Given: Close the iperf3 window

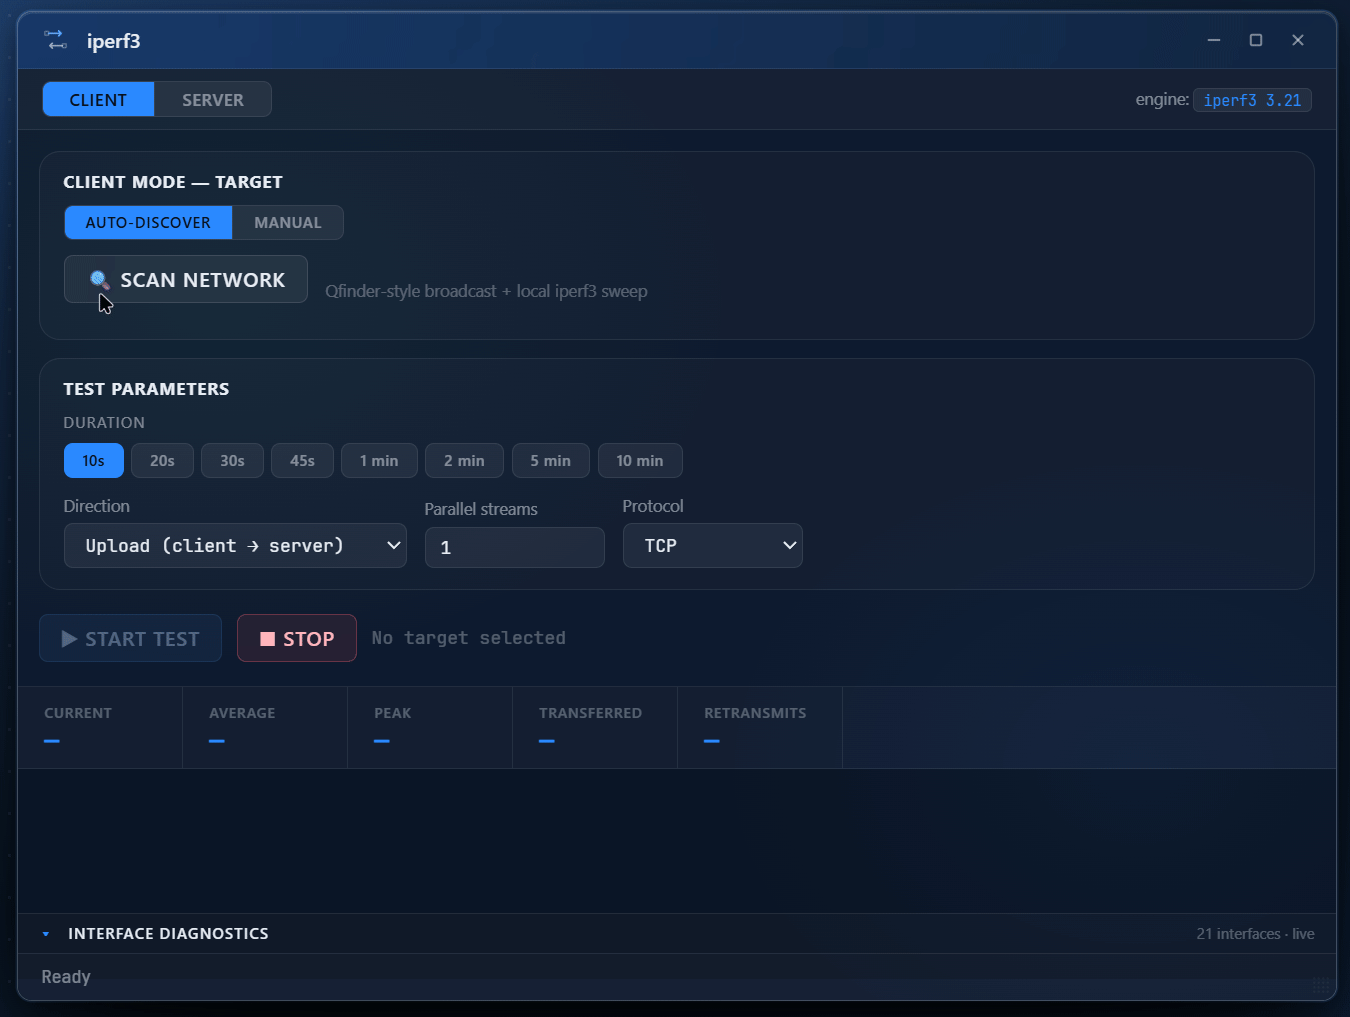Looking at the screenshot, I should coord(1298,40).
